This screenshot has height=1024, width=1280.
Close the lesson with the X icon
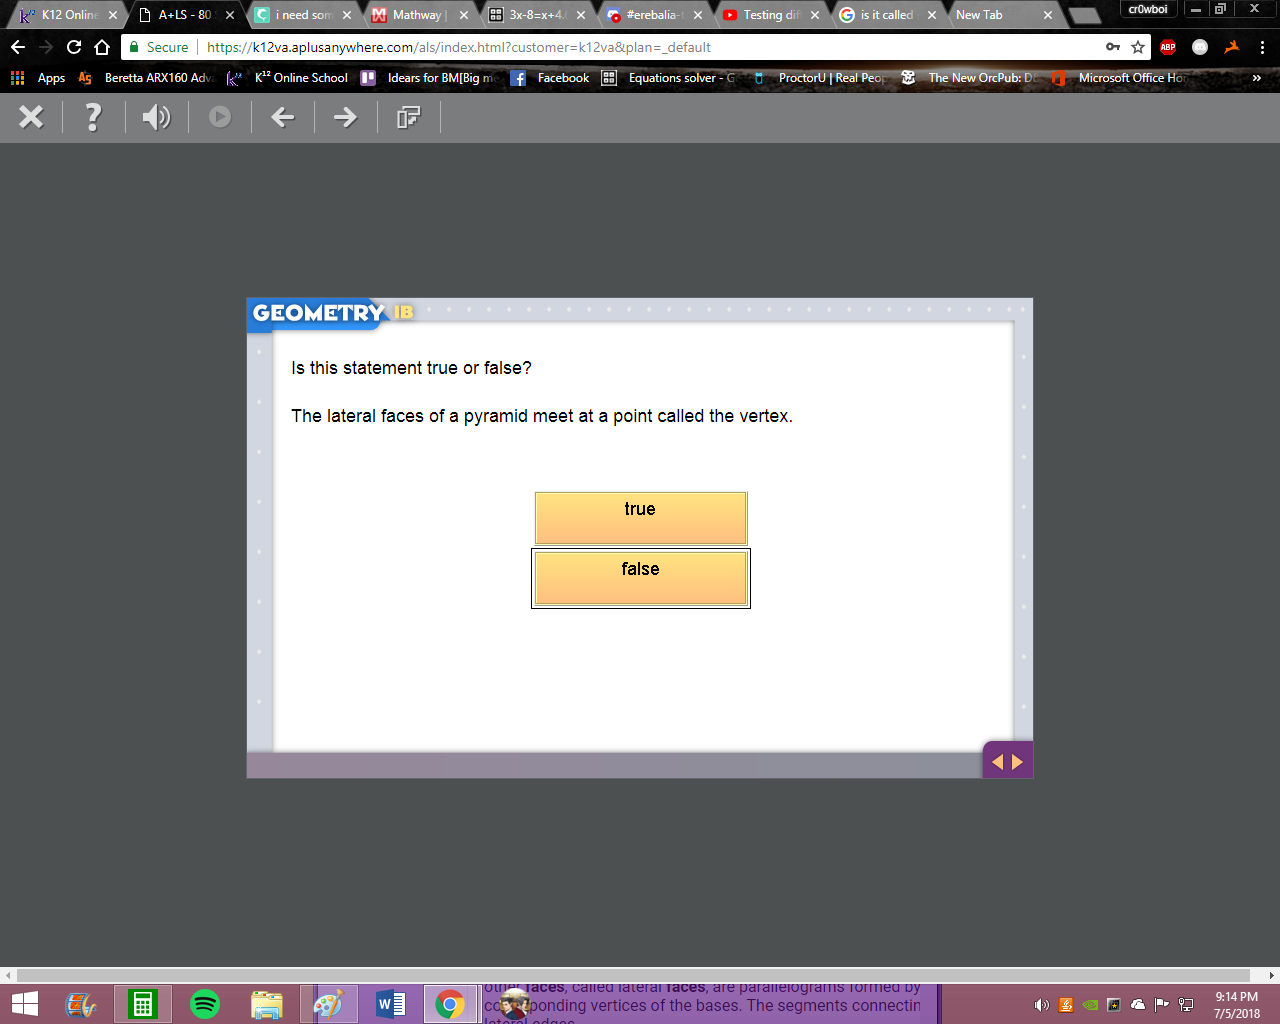click(x=31, y=117)
